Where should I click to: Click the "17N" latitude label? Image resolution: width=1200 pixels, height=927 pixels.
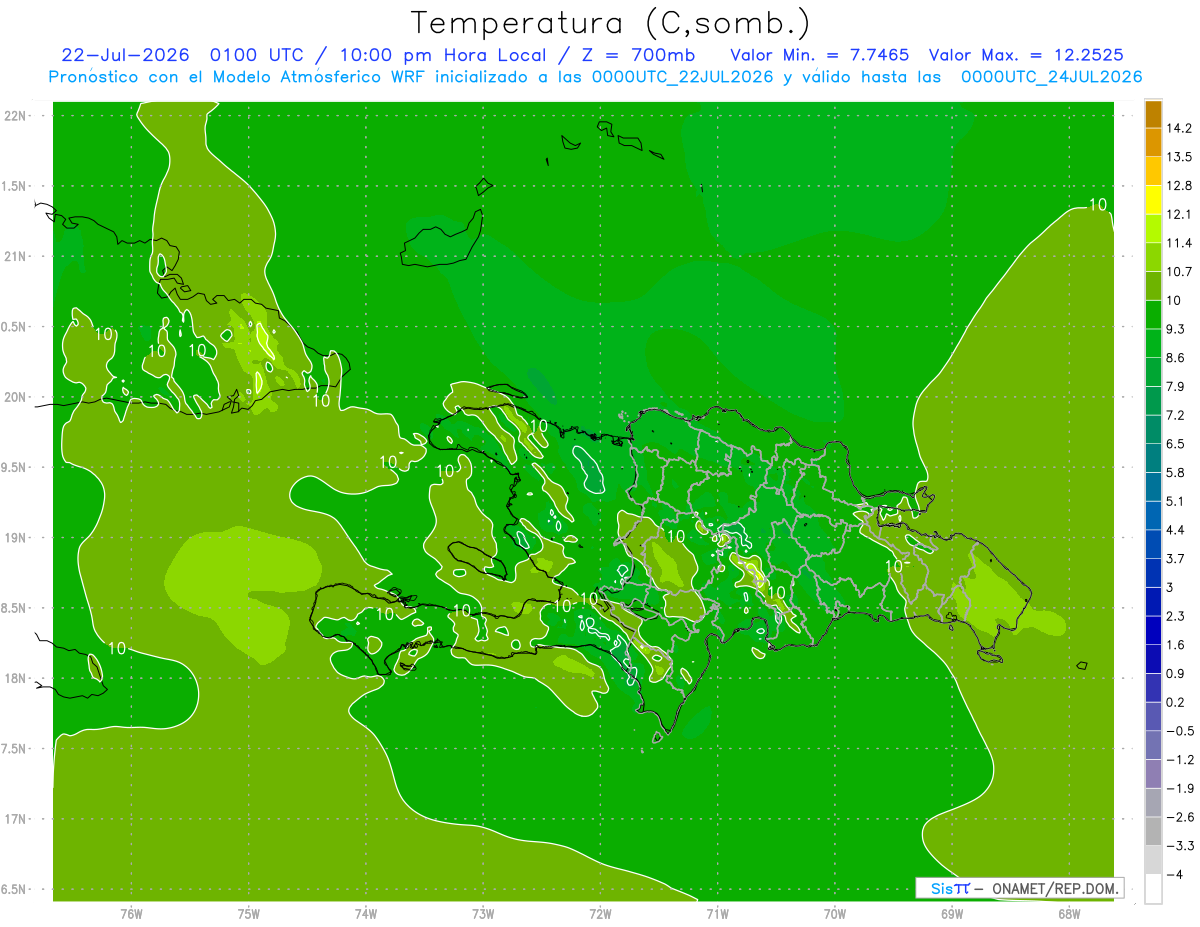[x=15, y=819]
